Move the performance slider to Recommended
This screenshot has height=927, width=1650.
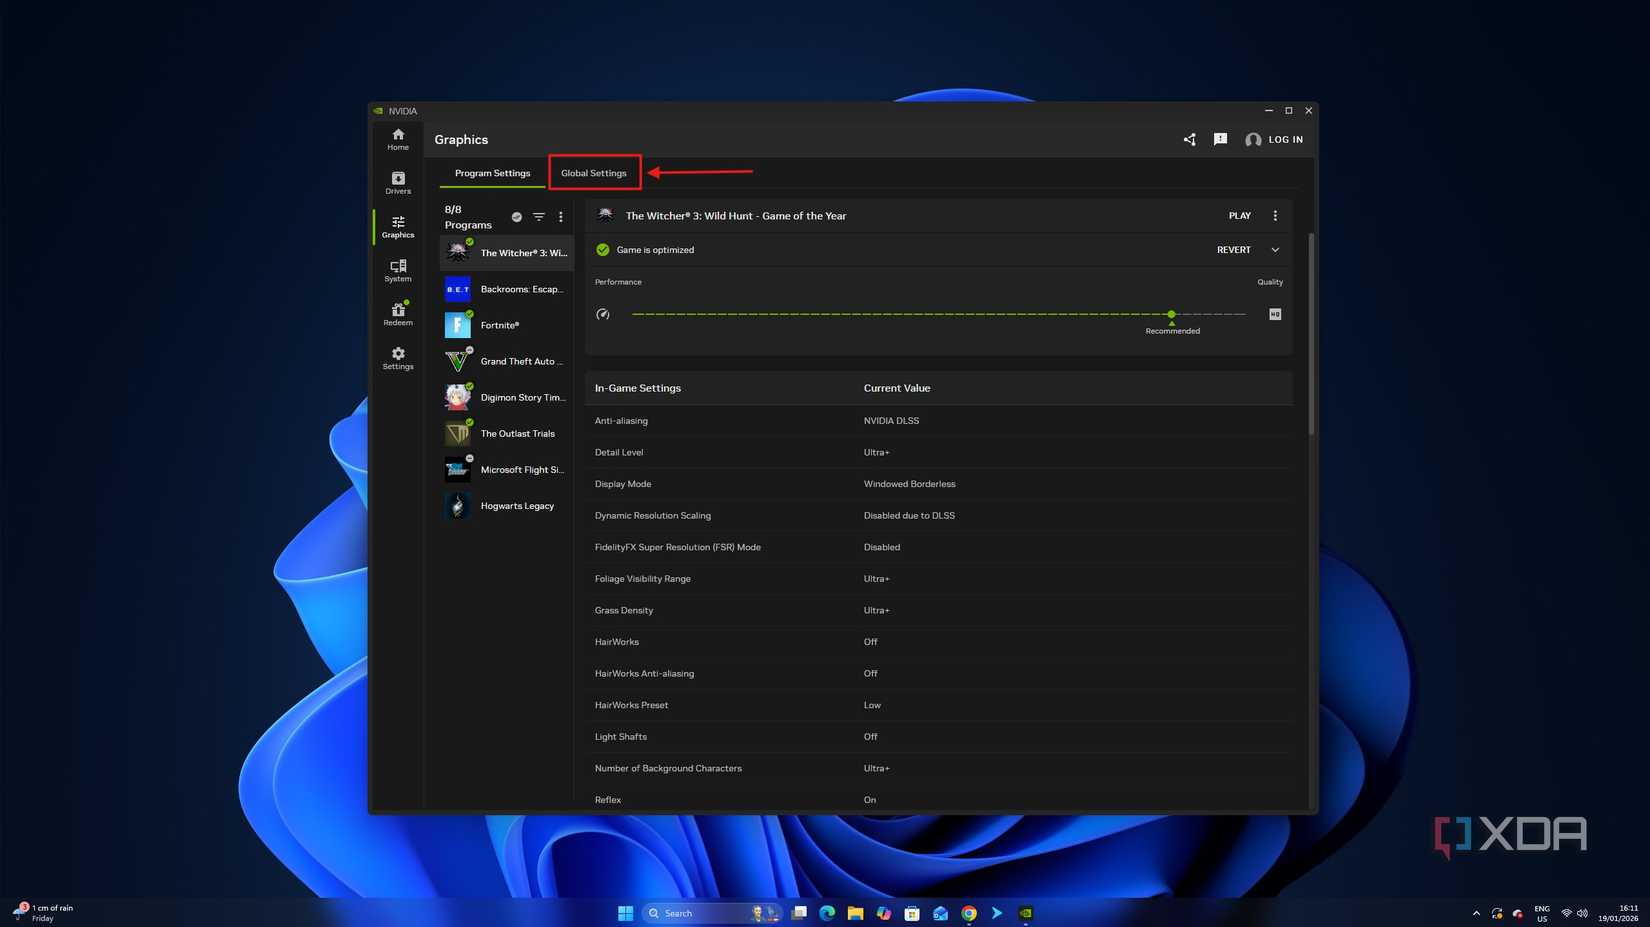tap(1171, 314)
